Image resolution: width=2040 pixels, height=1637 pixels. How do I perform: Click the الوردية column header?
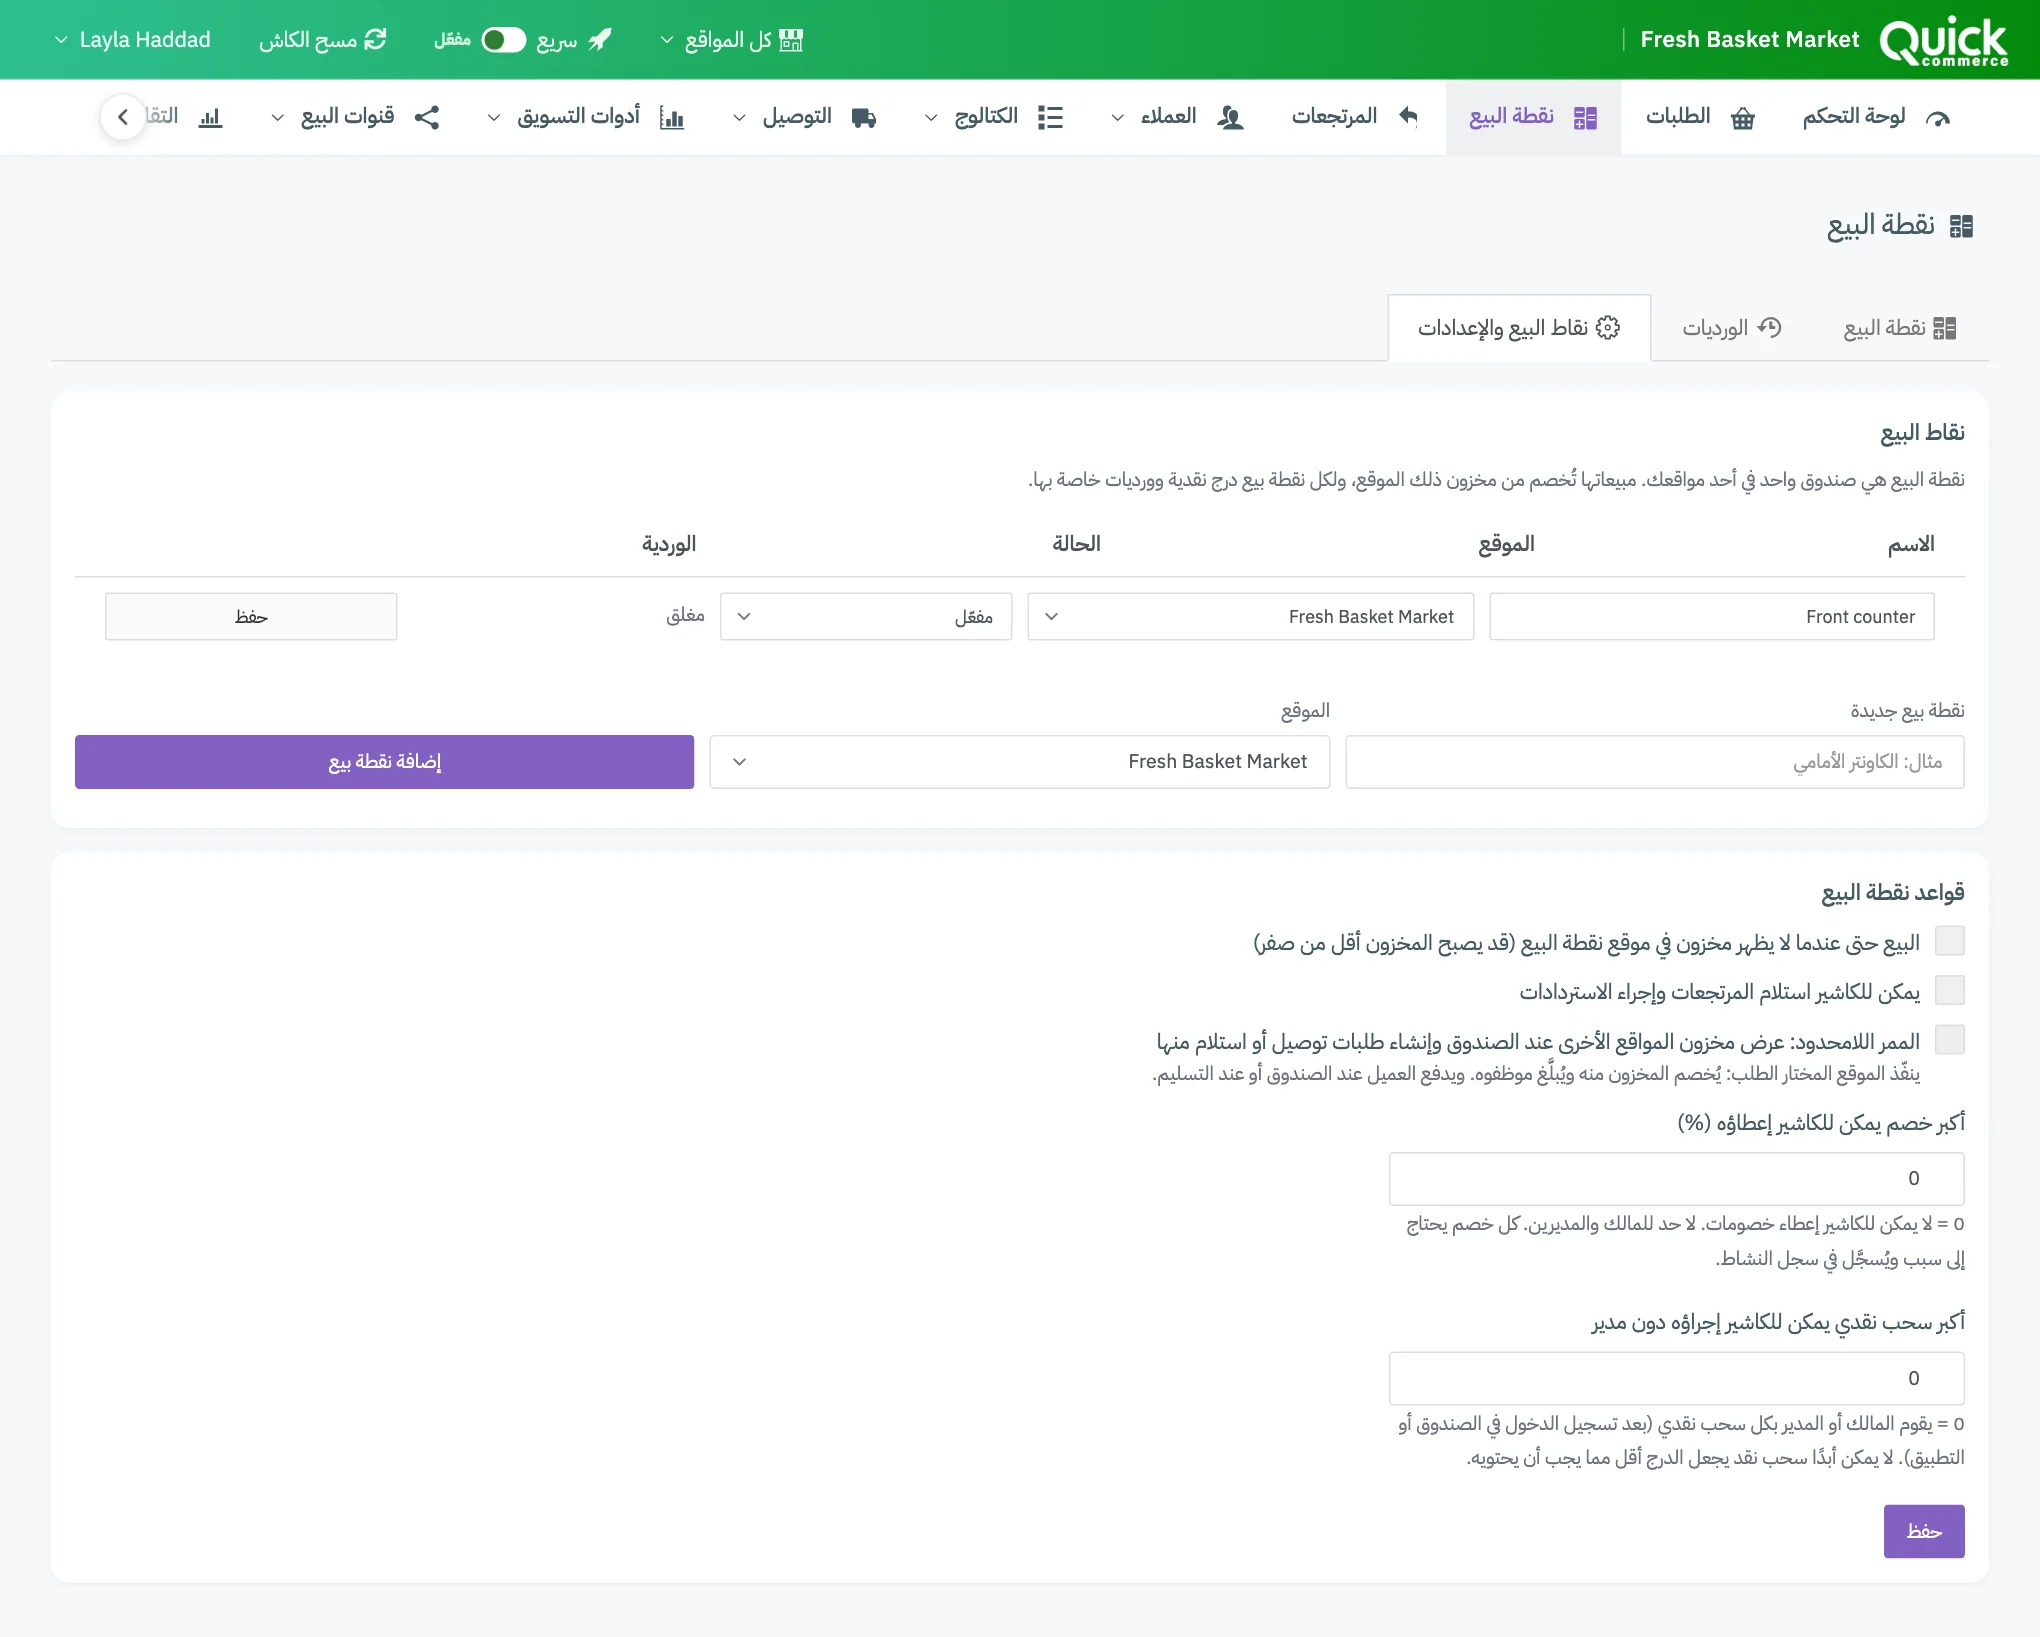pos(669,544)
